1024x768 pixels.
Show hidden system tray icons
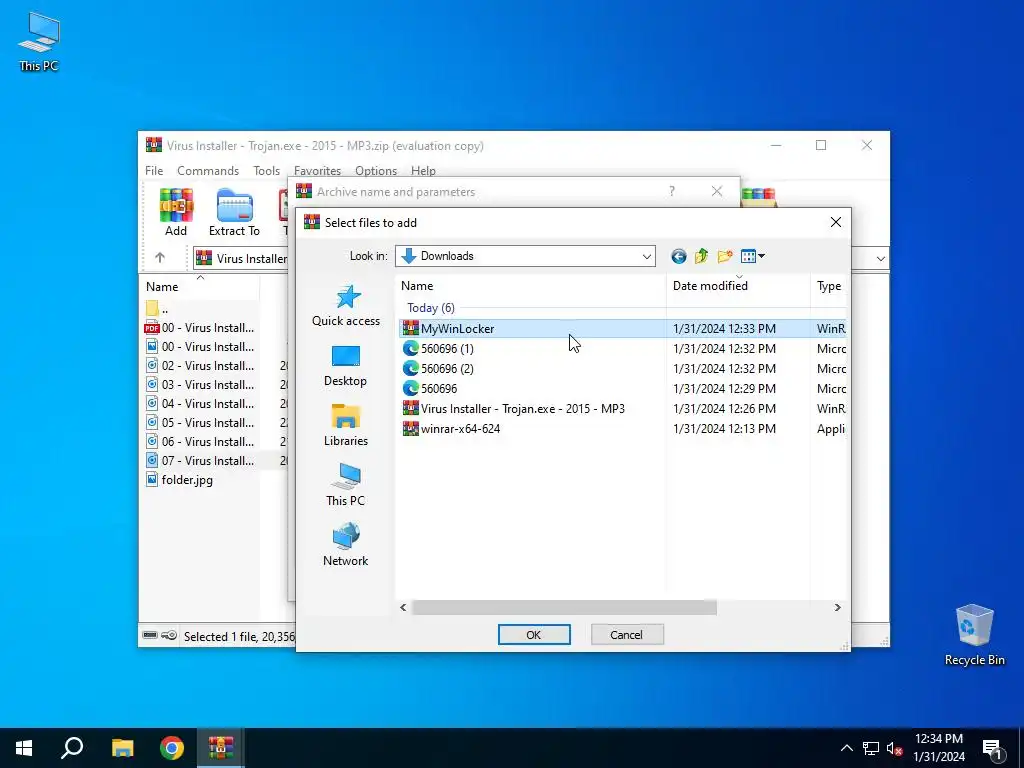[846, 748]
